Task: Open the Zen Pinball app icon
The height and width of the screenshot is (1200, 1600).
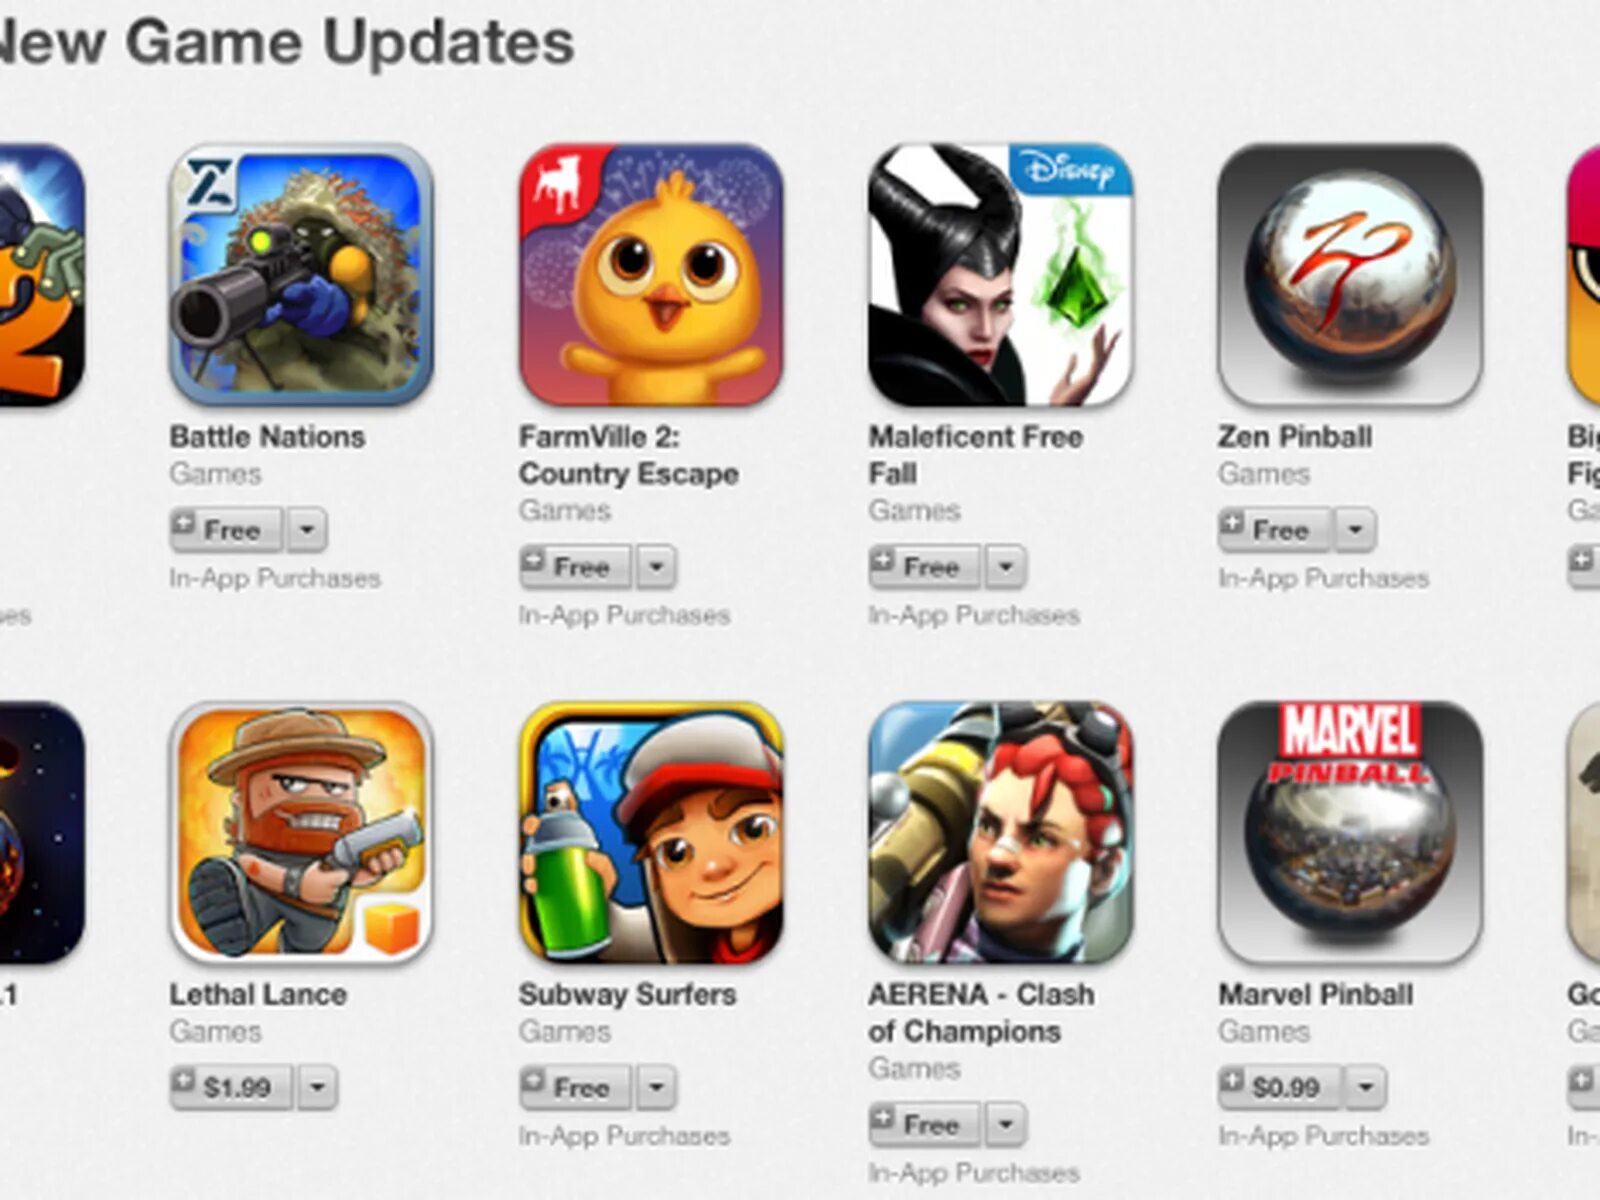Action: tap(1350, 275)
